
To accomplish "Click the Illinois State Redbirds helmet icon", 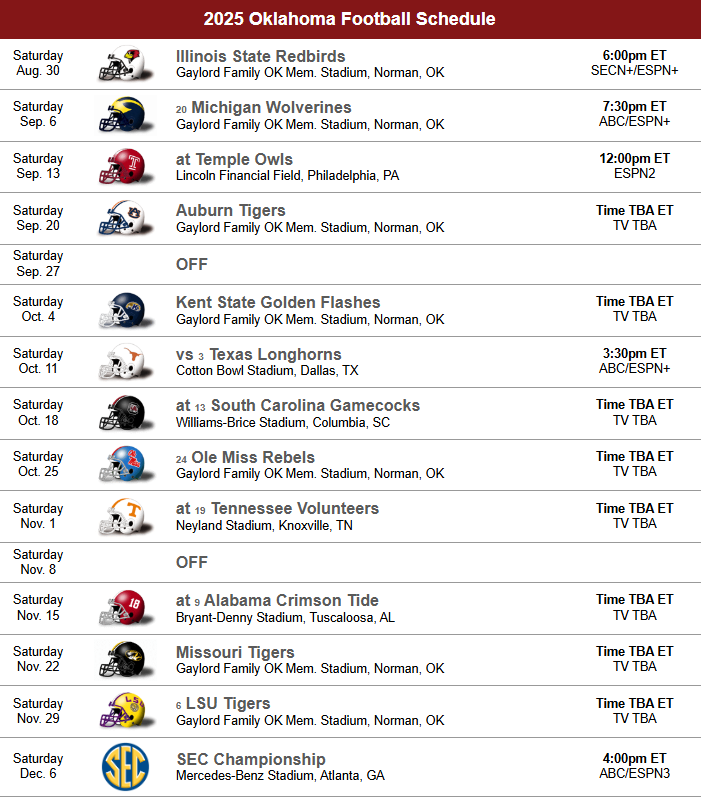I will [125, 64].
